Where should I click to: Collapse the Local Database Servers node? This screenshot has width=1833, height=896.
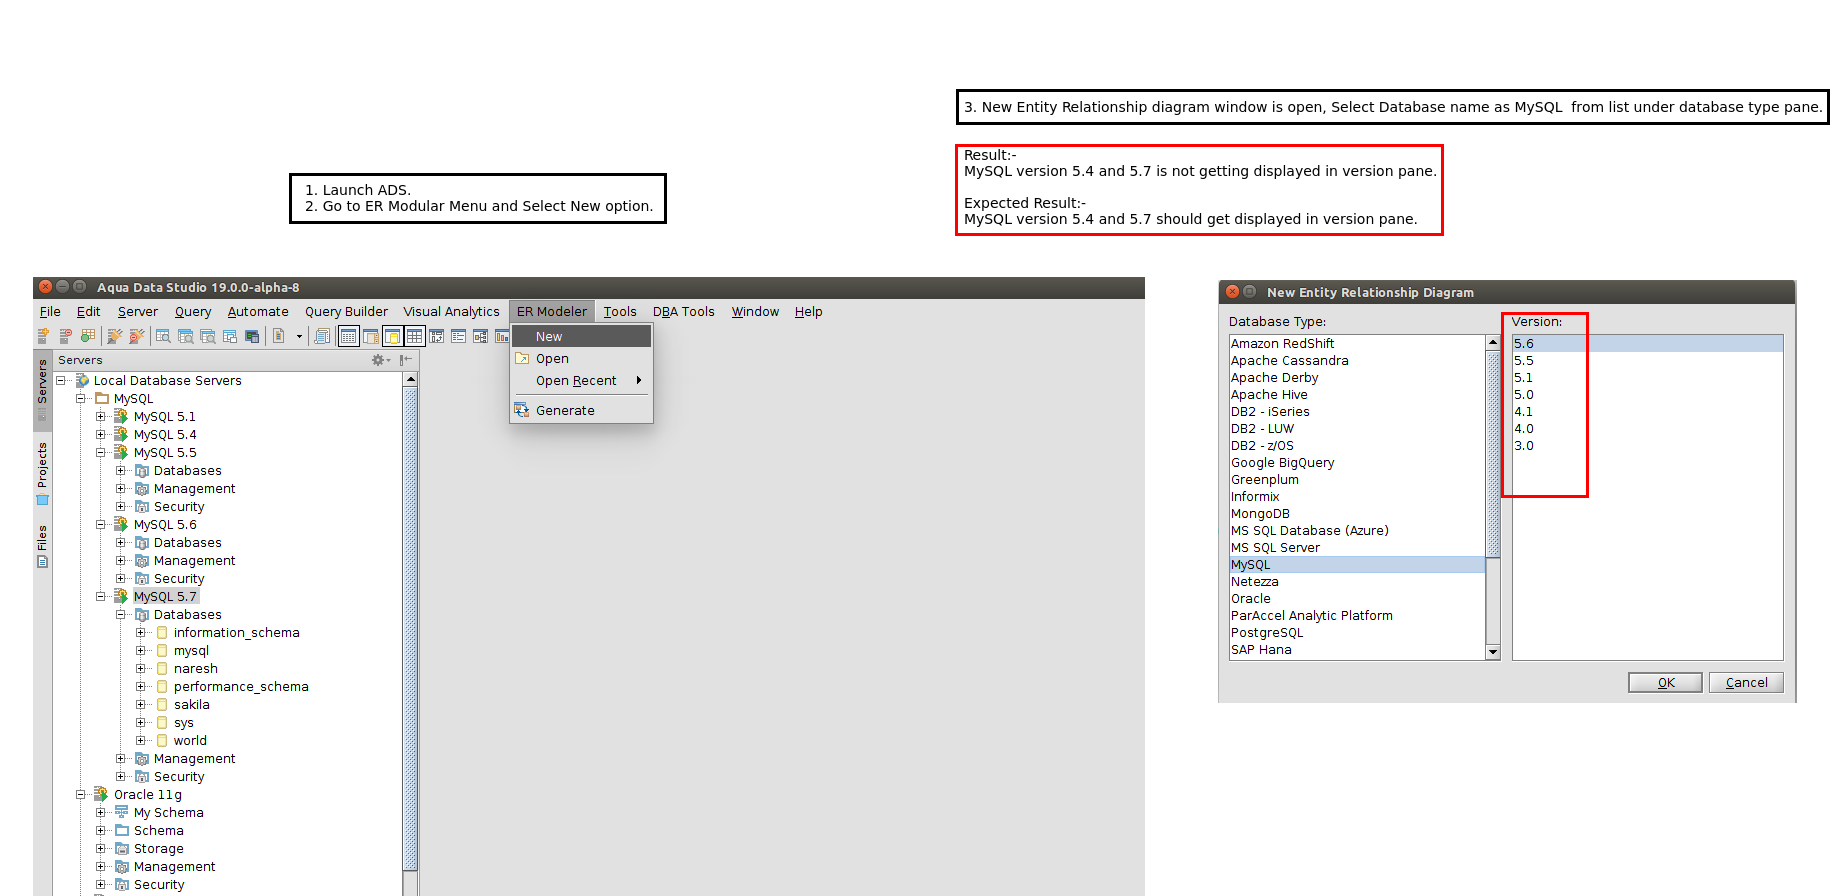point(61,381)
